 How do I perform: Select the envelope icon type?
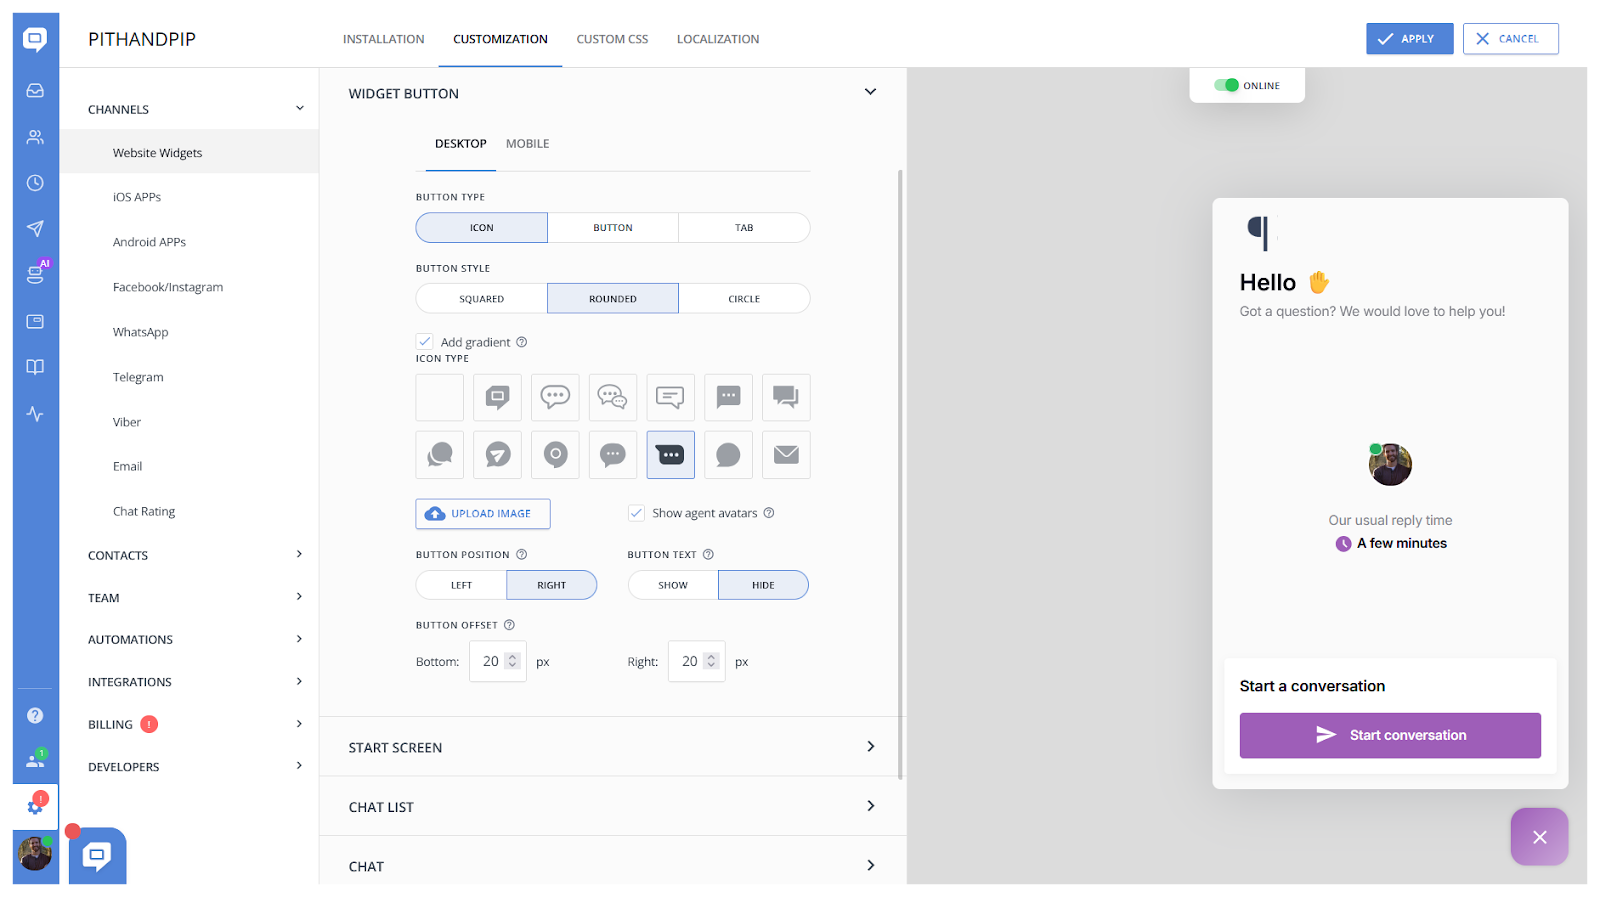tap(786, 455)
